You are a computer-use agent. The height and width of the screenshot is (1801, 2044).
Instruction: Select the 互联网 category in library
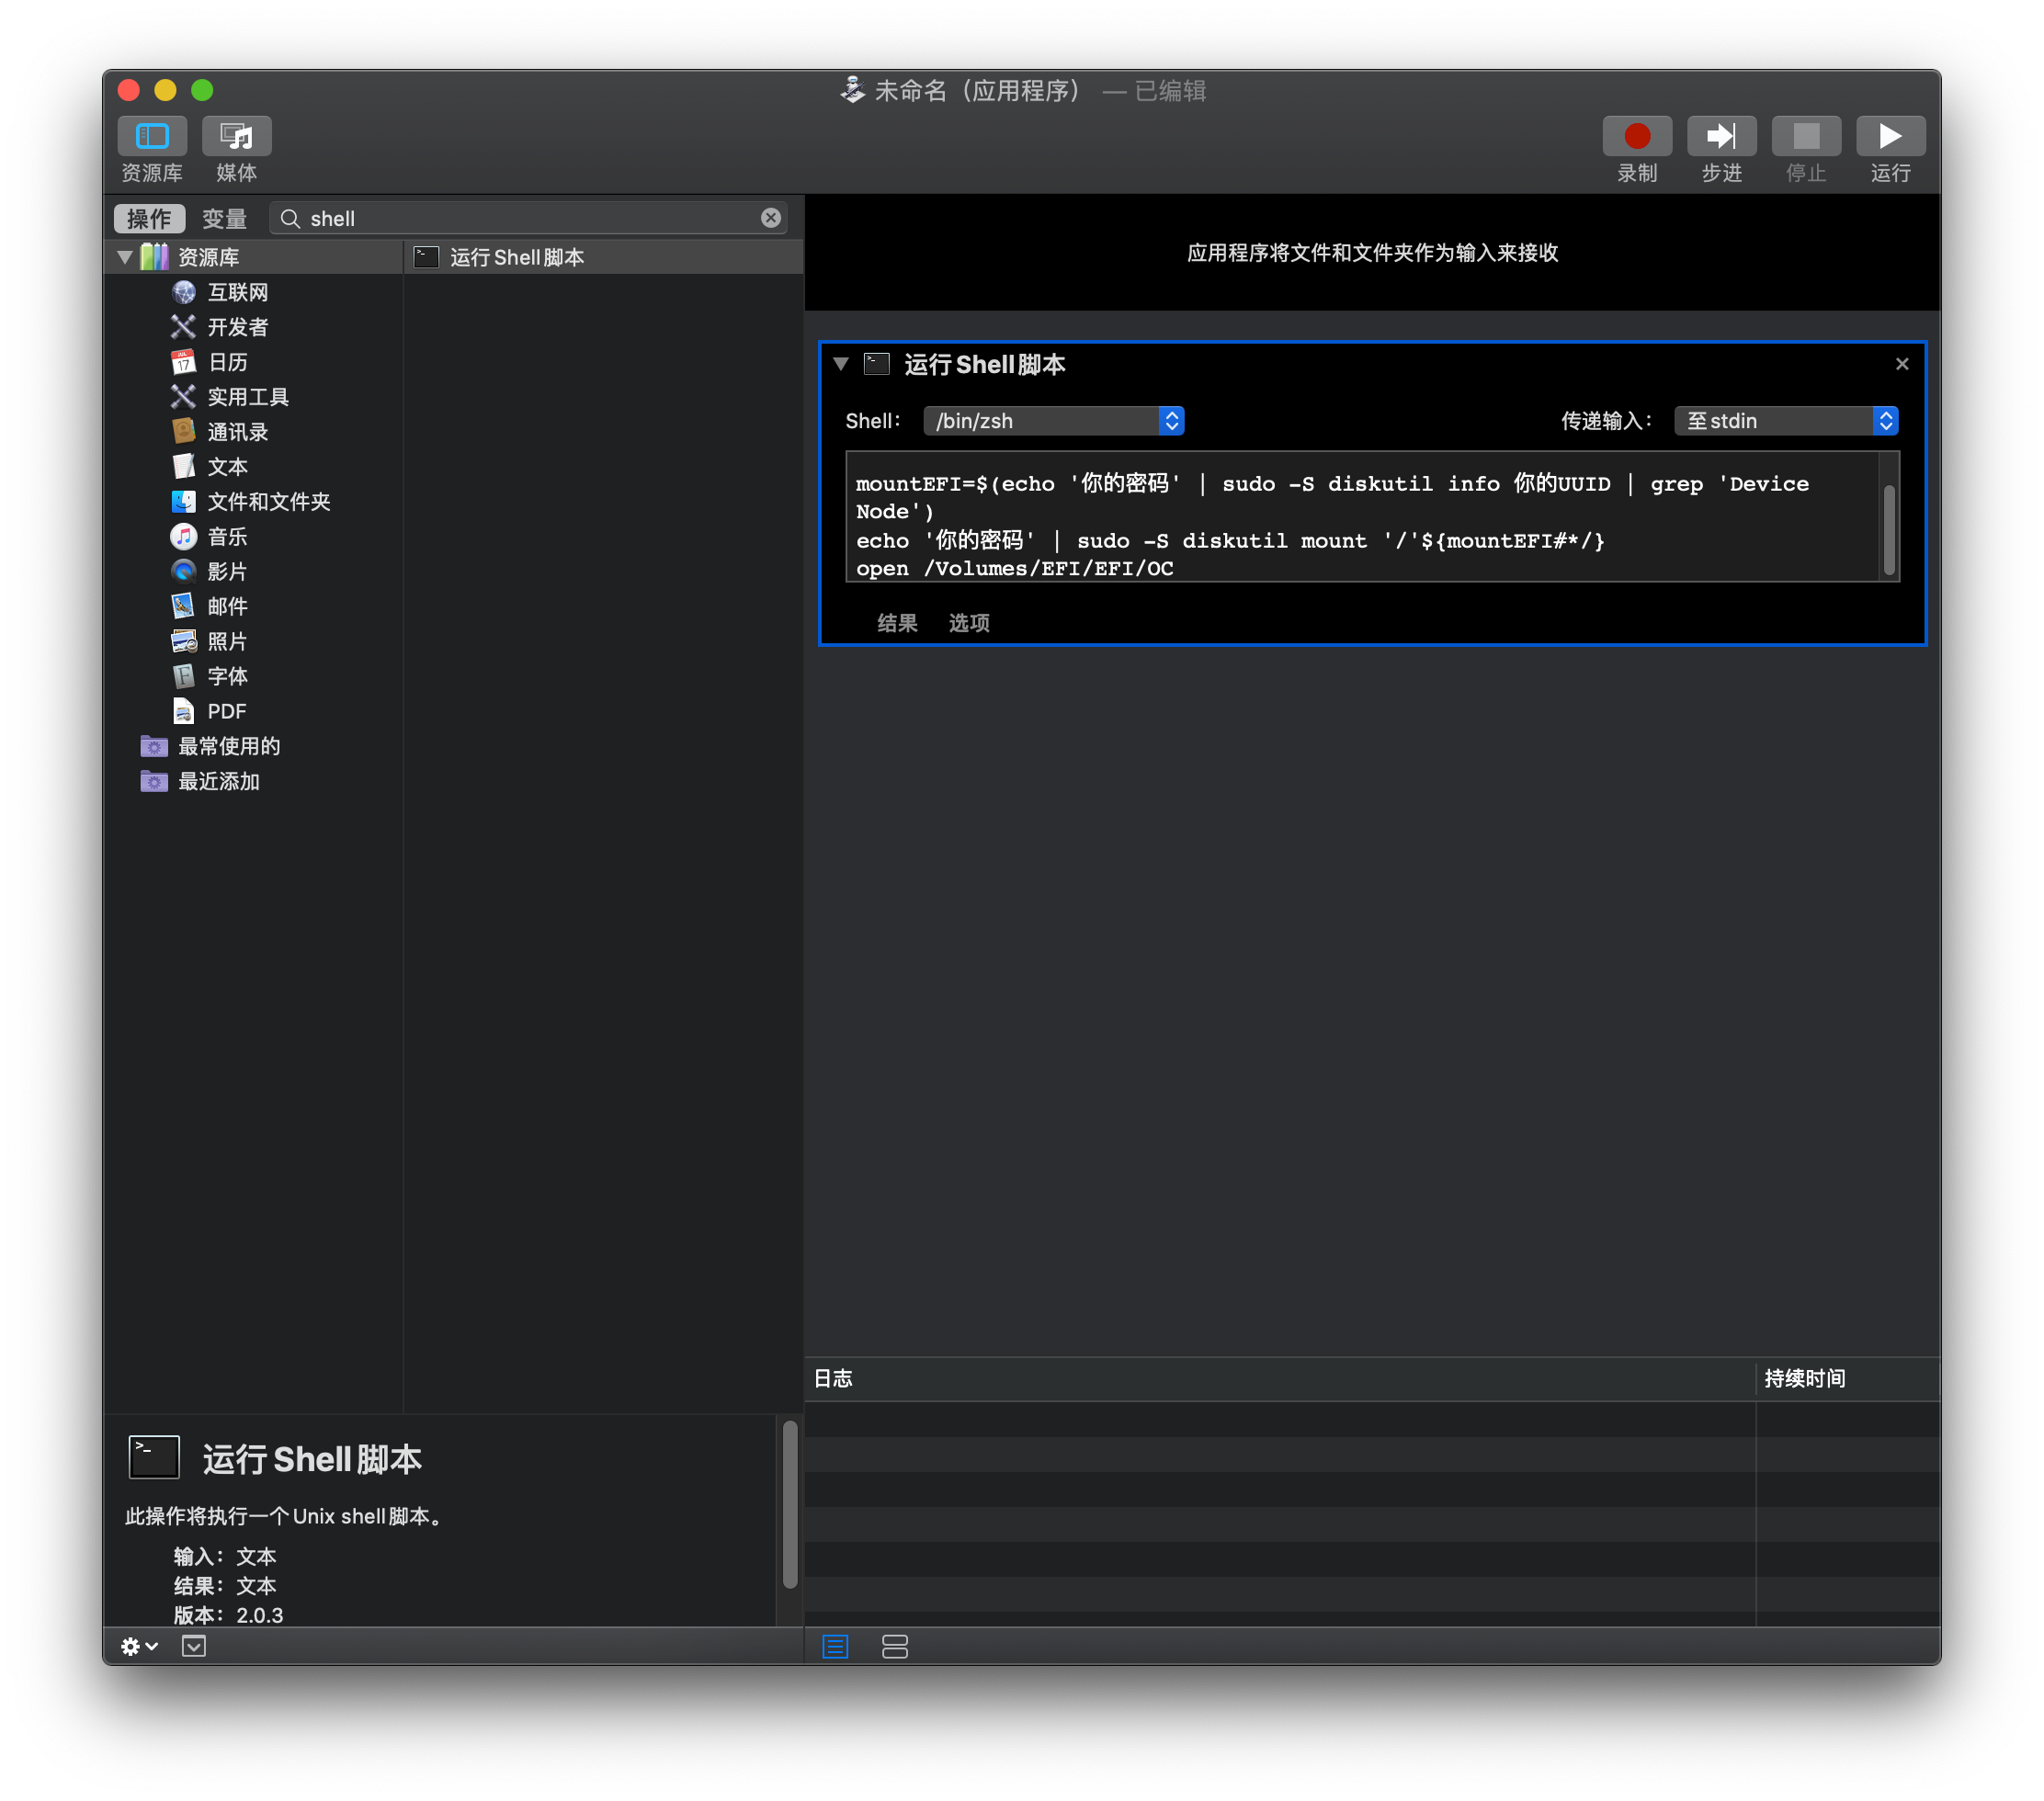pyautogui.click(x=237, y=292)
